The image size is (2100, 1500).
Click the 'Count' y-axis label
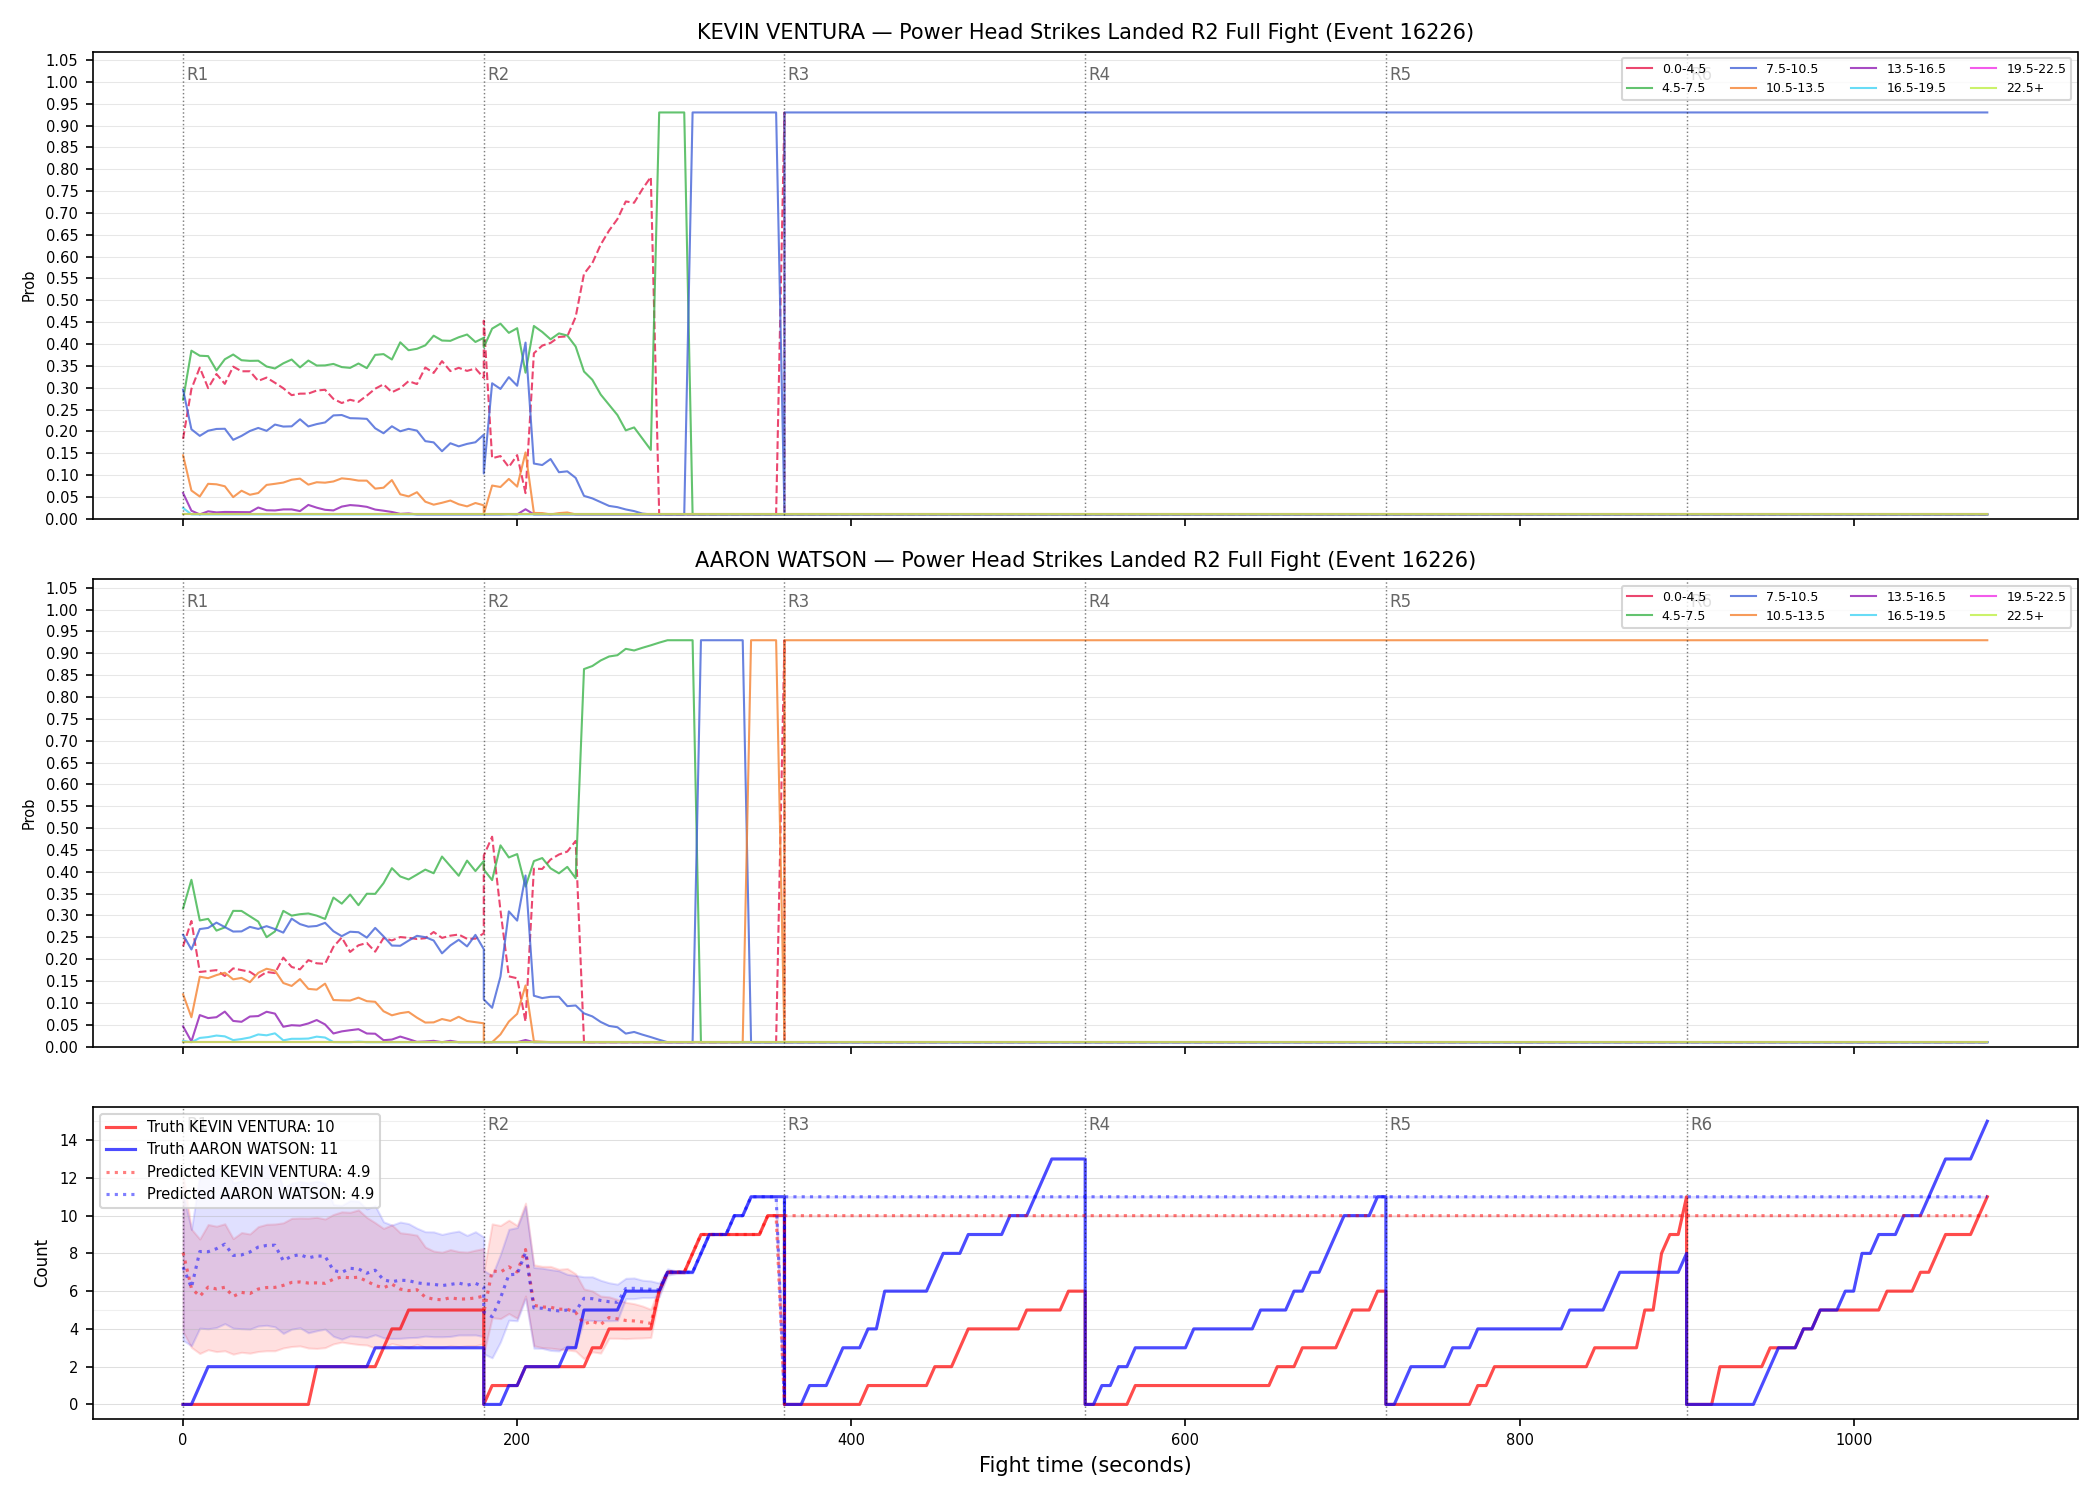pos(41,1263)
